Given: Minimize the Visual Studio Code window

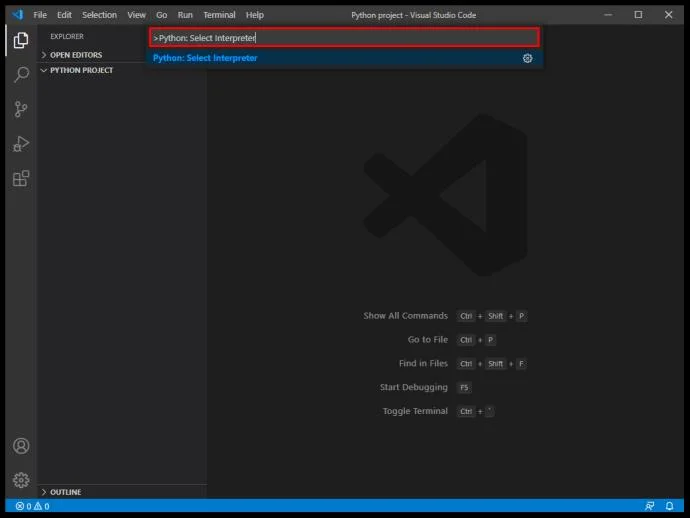Looking at the screenshot, I should [x=608, y=15].
